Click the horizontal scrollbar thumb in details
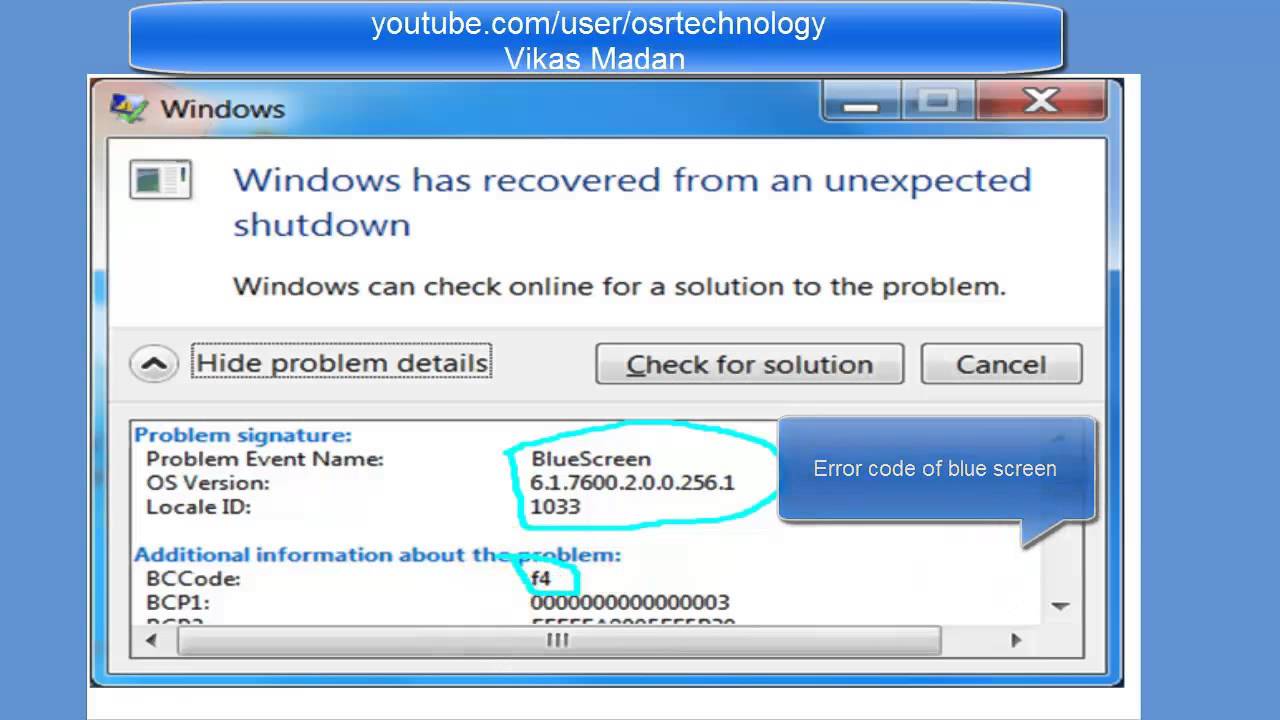This screenshot has height=720, width=1280. (558, 641)
